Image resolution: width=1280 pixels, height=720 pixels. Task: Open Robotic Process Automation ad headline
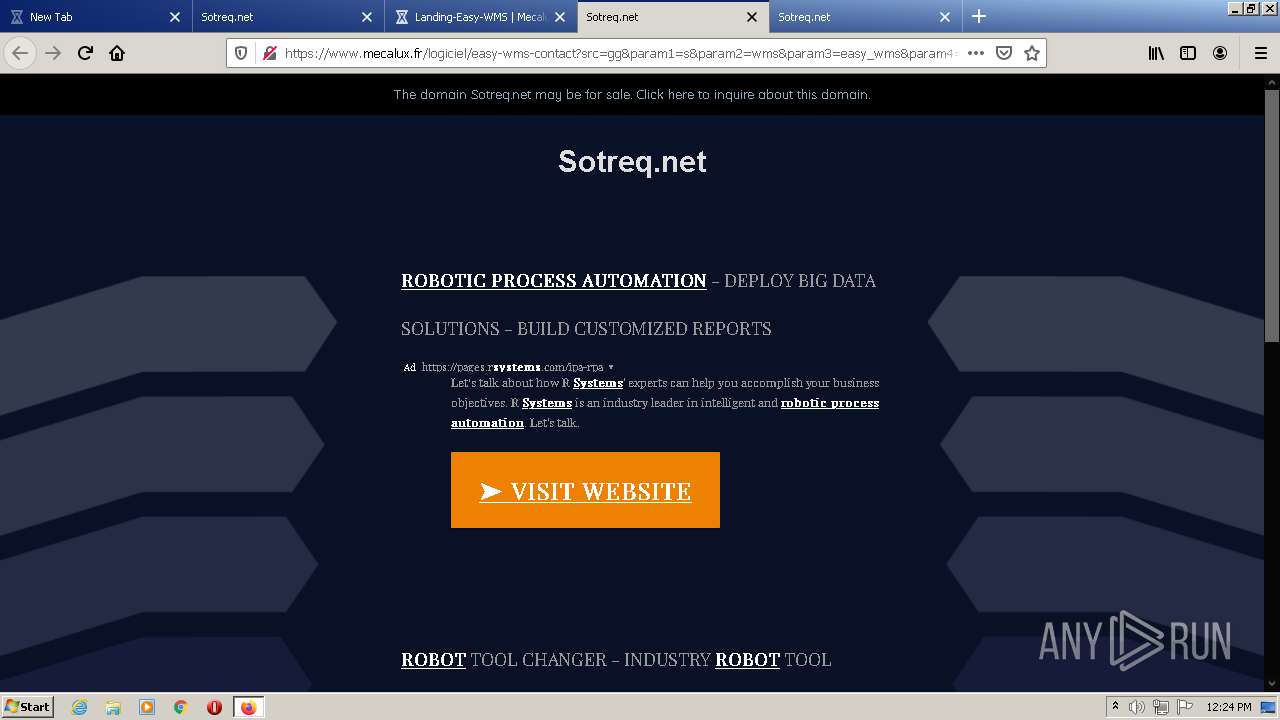point(553,281)
